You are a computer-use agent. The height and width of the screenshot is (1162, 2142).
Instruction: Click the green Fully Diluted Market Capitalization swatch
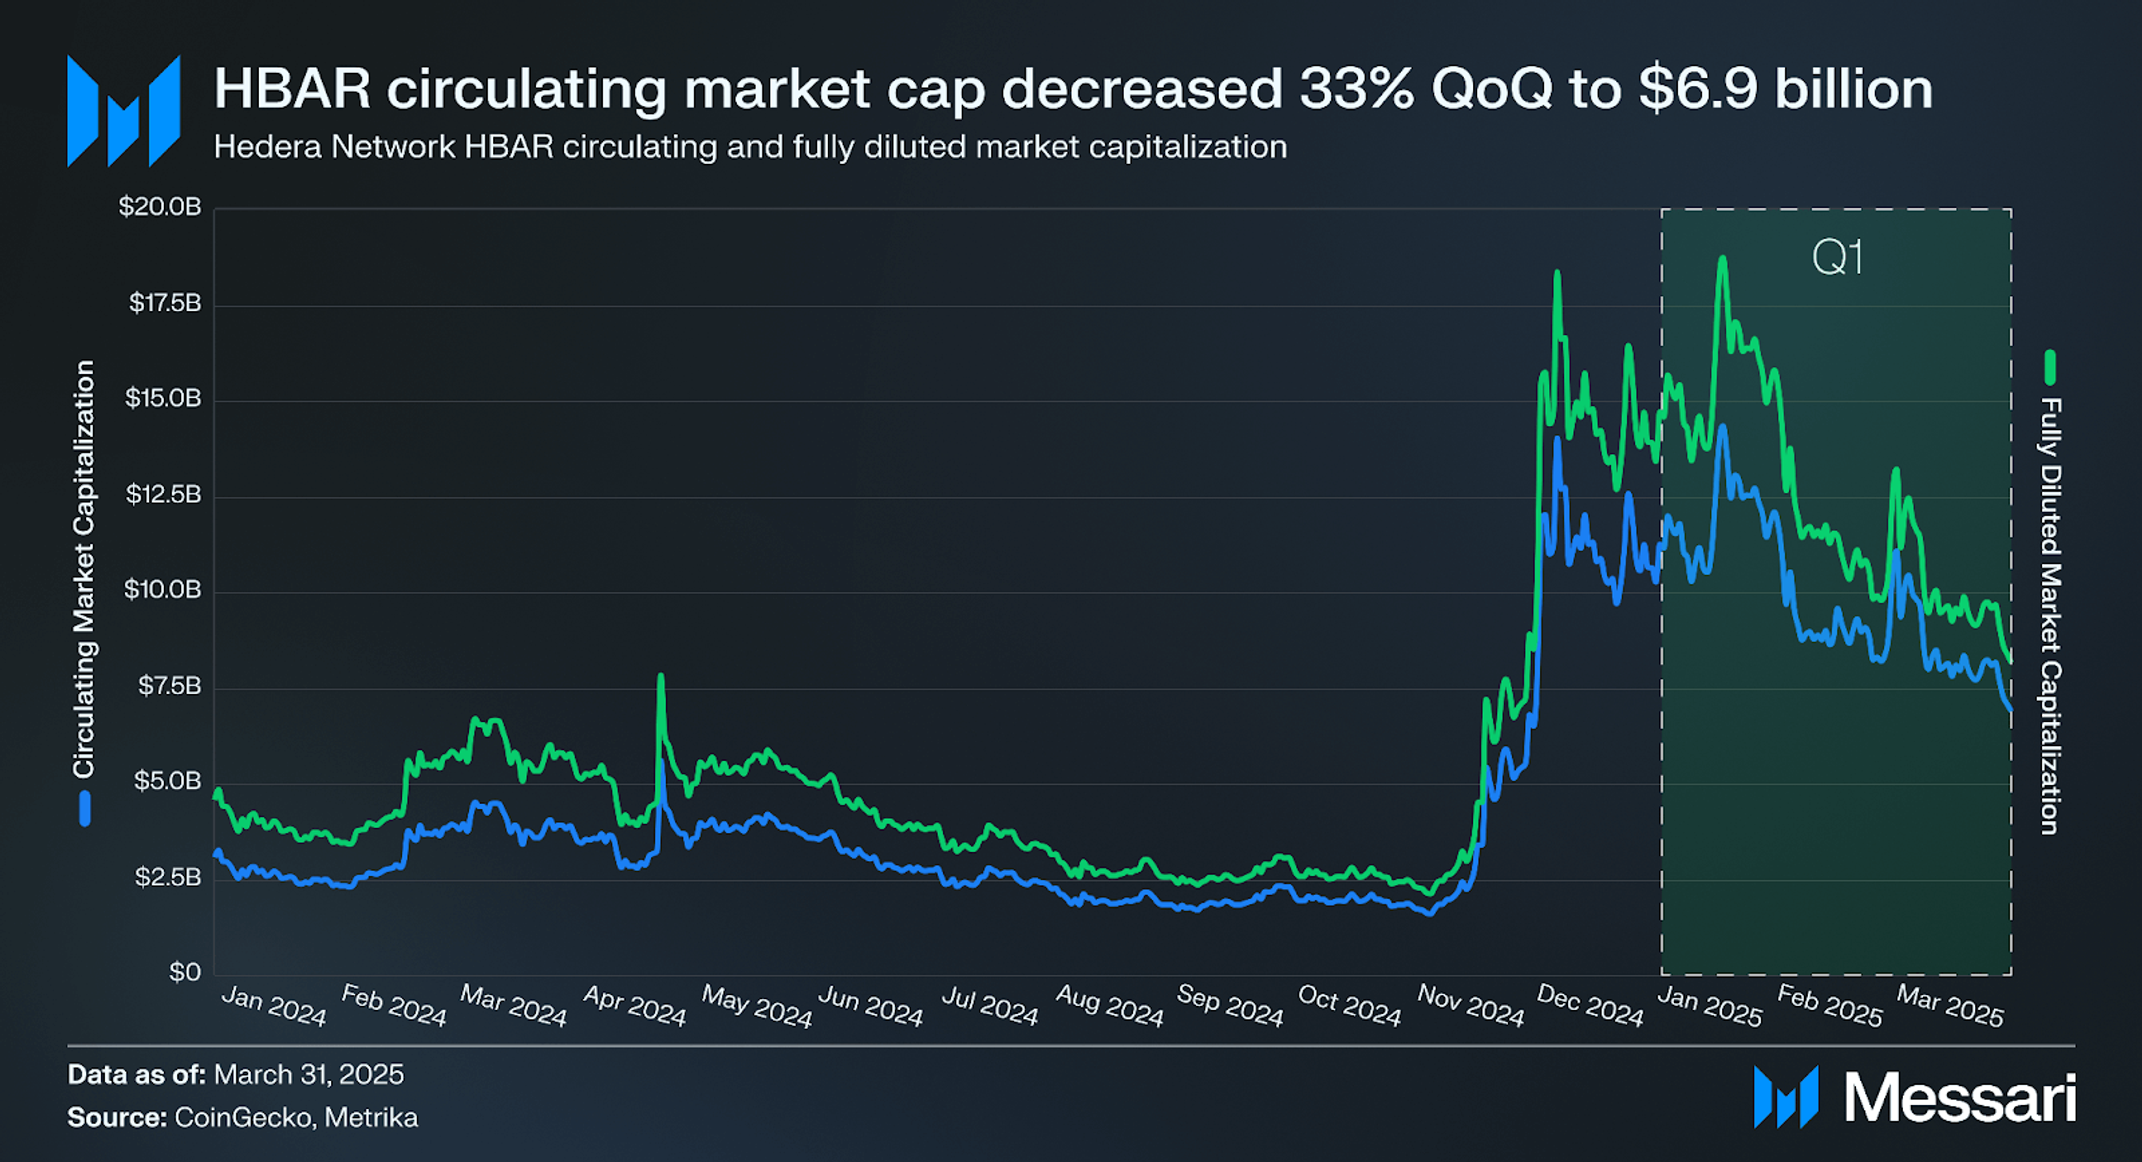point(2050,367)
